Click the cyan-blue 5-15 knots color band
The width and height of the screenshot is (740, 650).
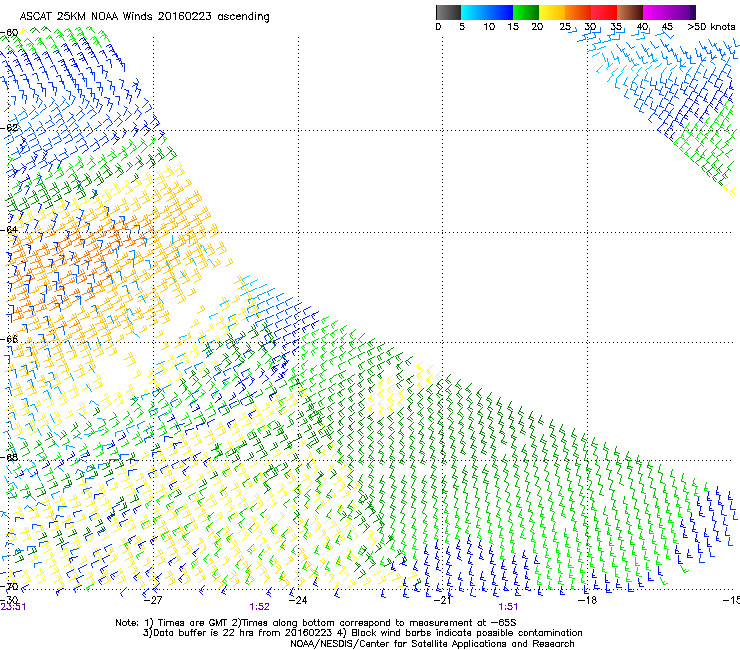[487, 12]
